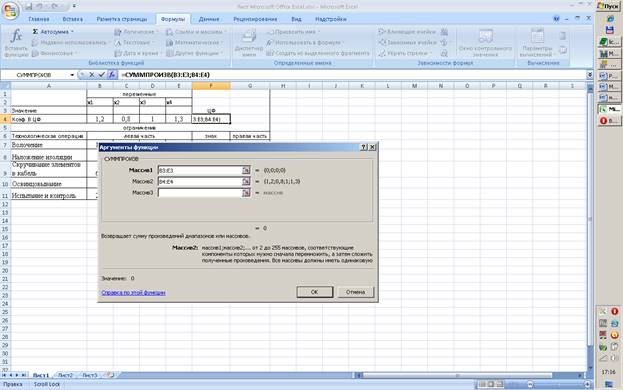The width and height of the screenshot is (623, 390).
Task: Click Отмена in function arguments dialog
Action: 356,292
